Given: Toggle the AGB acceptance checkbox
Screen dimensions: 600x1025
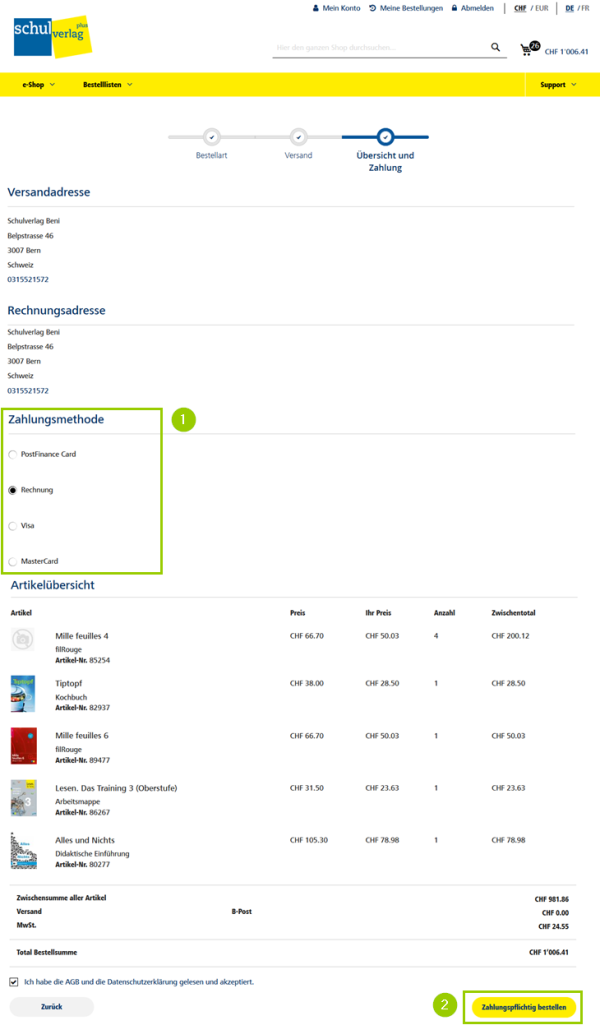Looking at the screenshot, I should click(13, 982).
